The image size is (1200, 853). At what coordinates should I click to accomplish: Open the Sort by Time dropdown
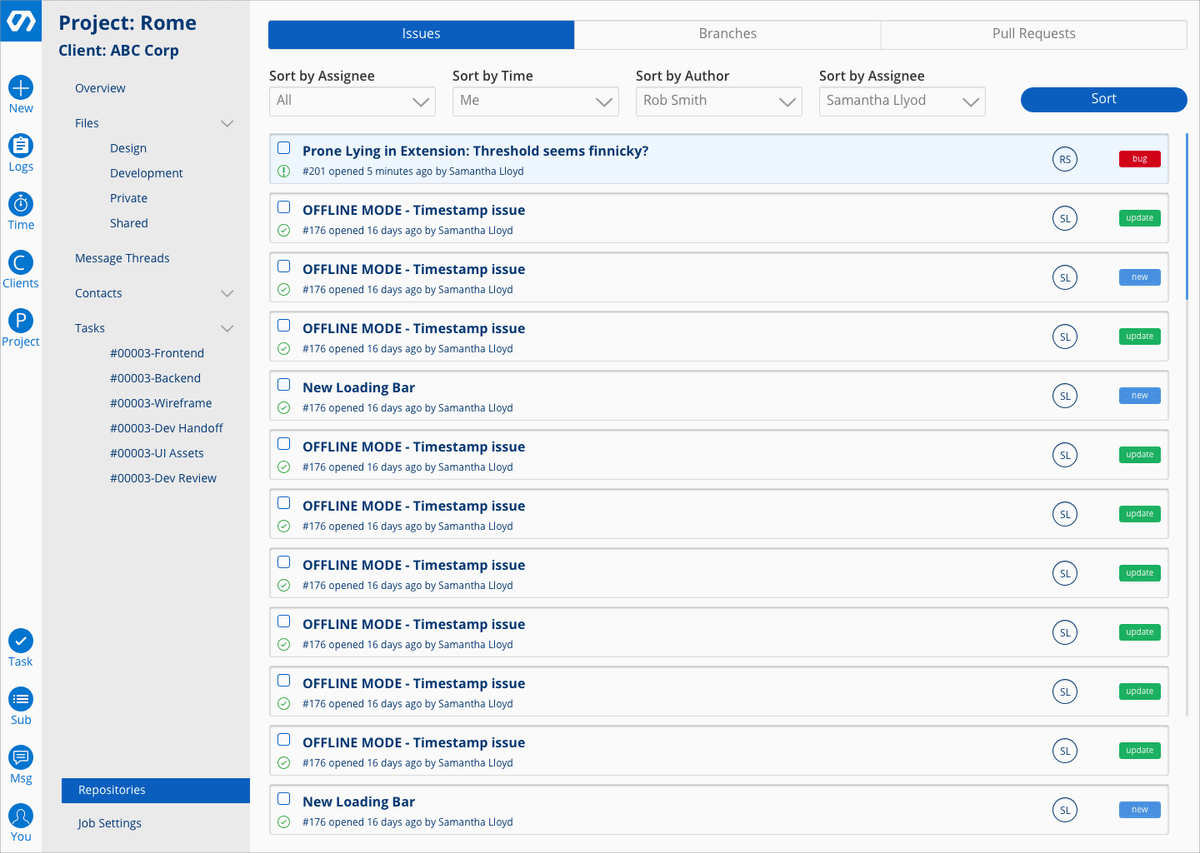click(535, 101)
